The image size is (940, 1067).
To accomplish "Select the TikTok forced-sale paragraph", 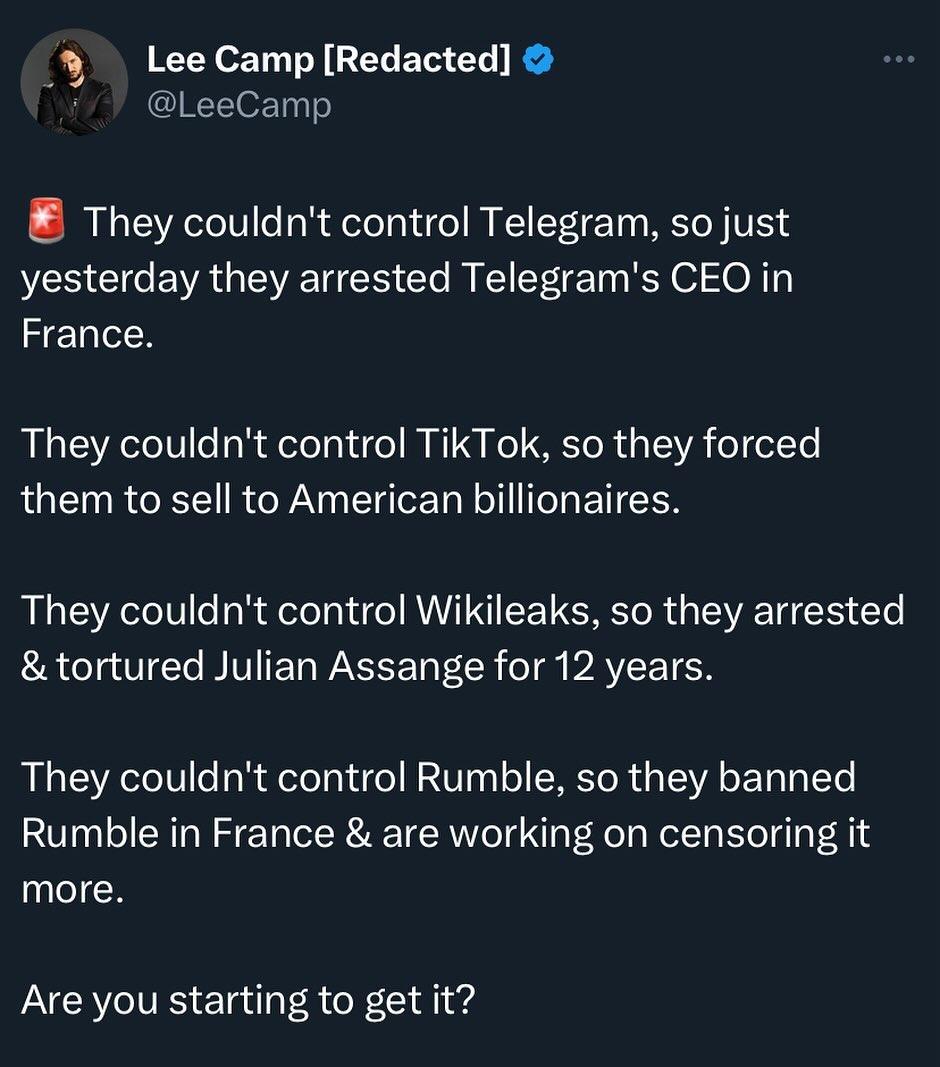I will [420, 470].
